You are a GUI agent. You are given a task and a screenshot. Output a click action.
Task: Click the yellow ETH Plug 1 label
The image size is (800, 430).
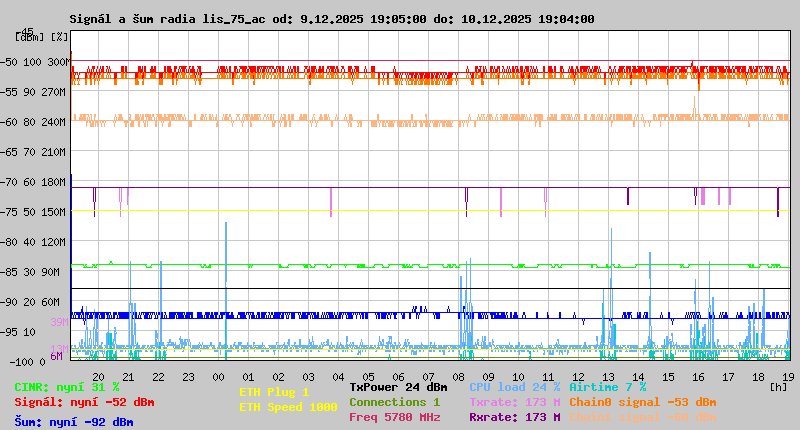[274, 392]
